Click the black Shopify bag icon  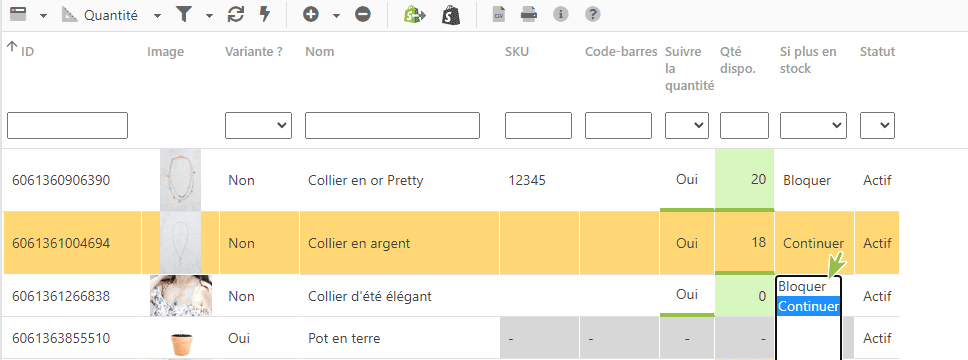451,15
